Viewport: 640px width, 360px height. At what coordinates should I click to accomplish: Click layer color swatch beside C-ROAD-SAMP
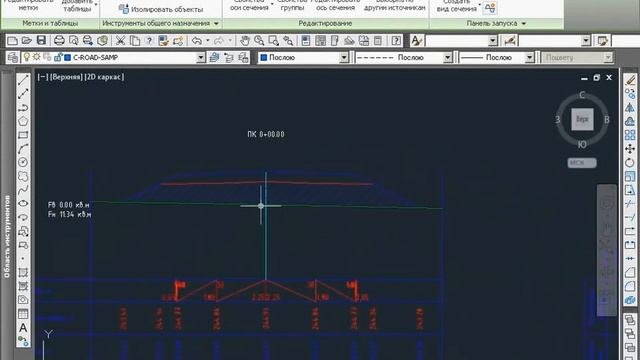[68, 58]
